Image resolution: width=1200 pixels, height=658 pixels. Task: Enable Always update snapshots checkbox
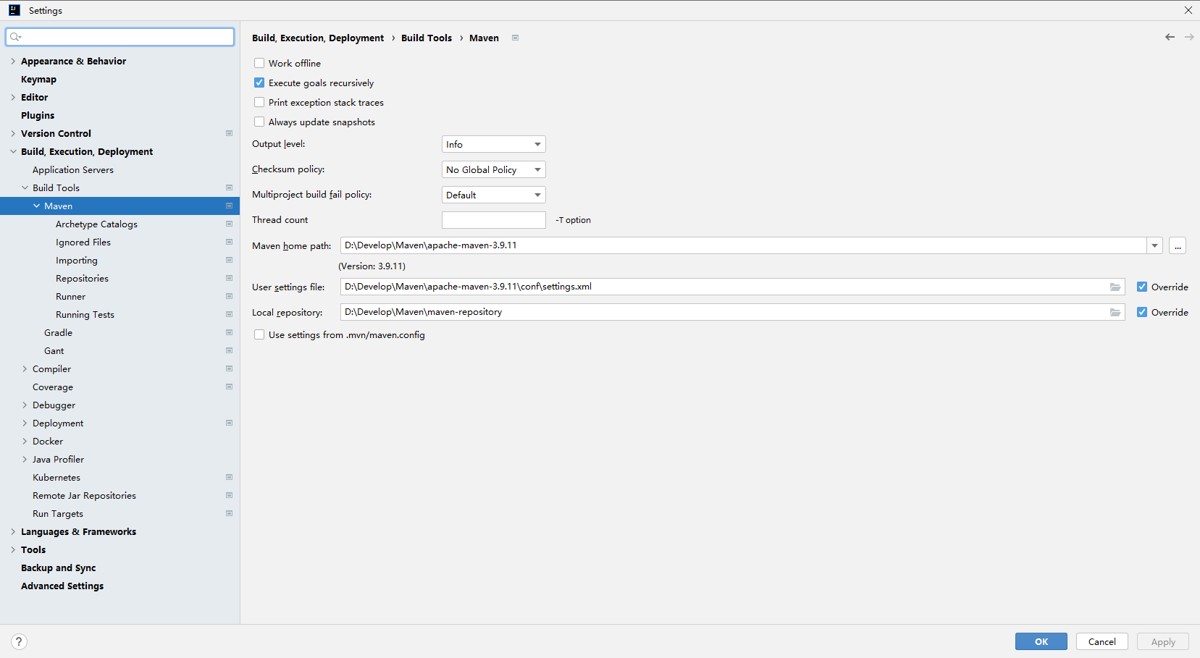(x=259, y=122)
